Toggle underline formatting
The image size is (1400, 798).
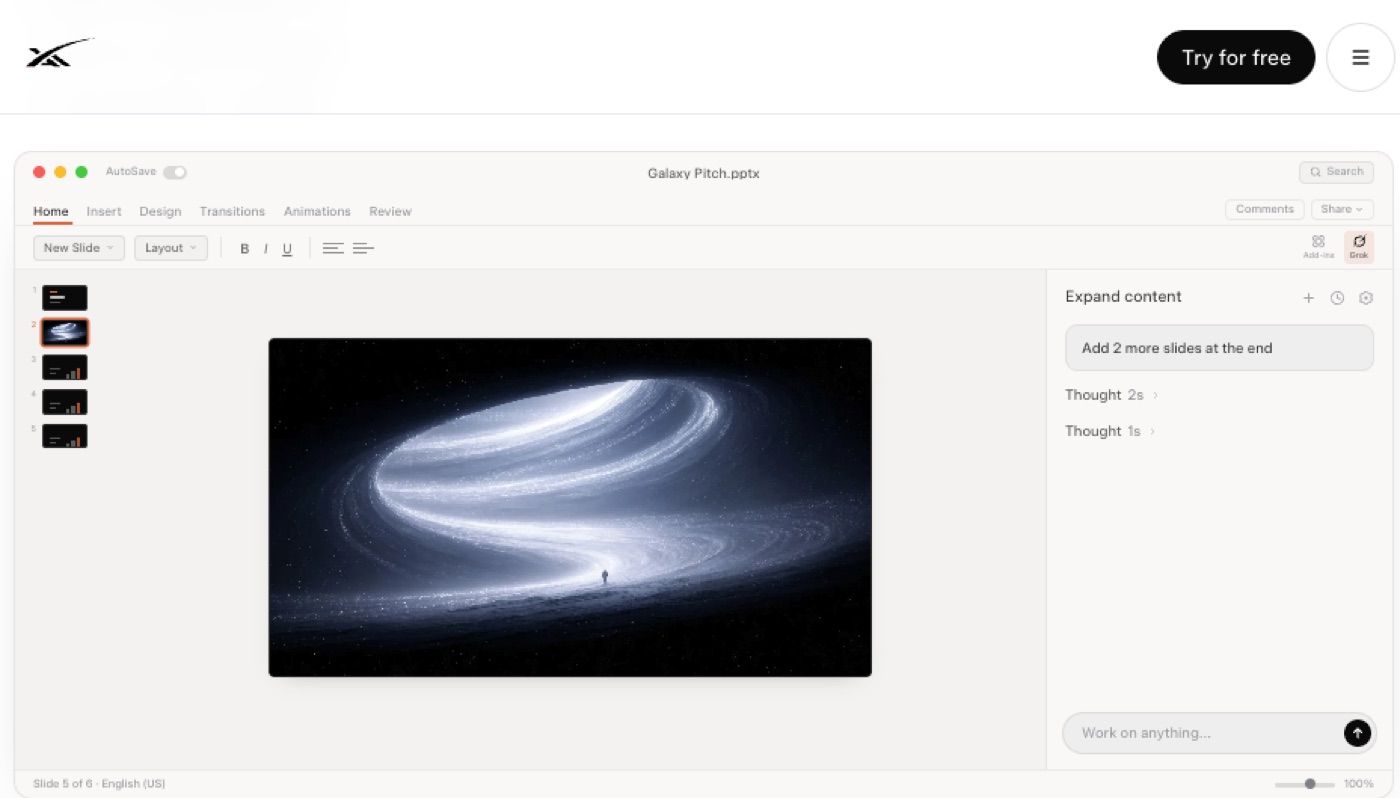pos(287,249)
